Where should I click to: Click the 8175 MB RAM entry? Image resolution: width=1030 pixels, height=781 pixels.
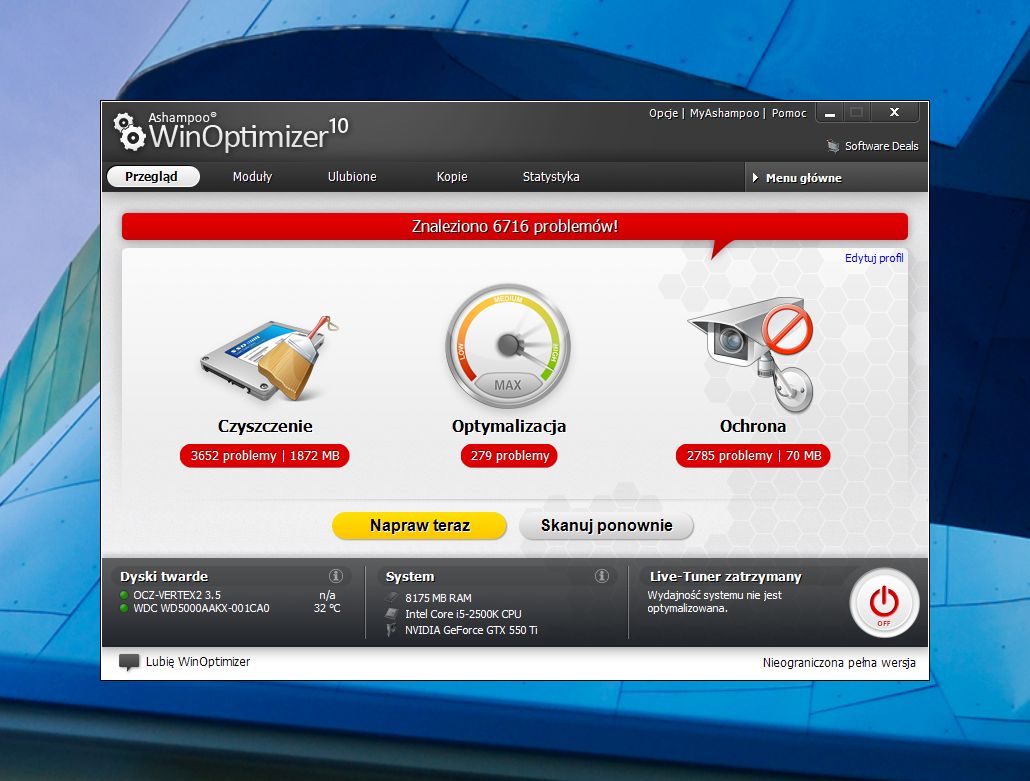(x=438, y=598)
